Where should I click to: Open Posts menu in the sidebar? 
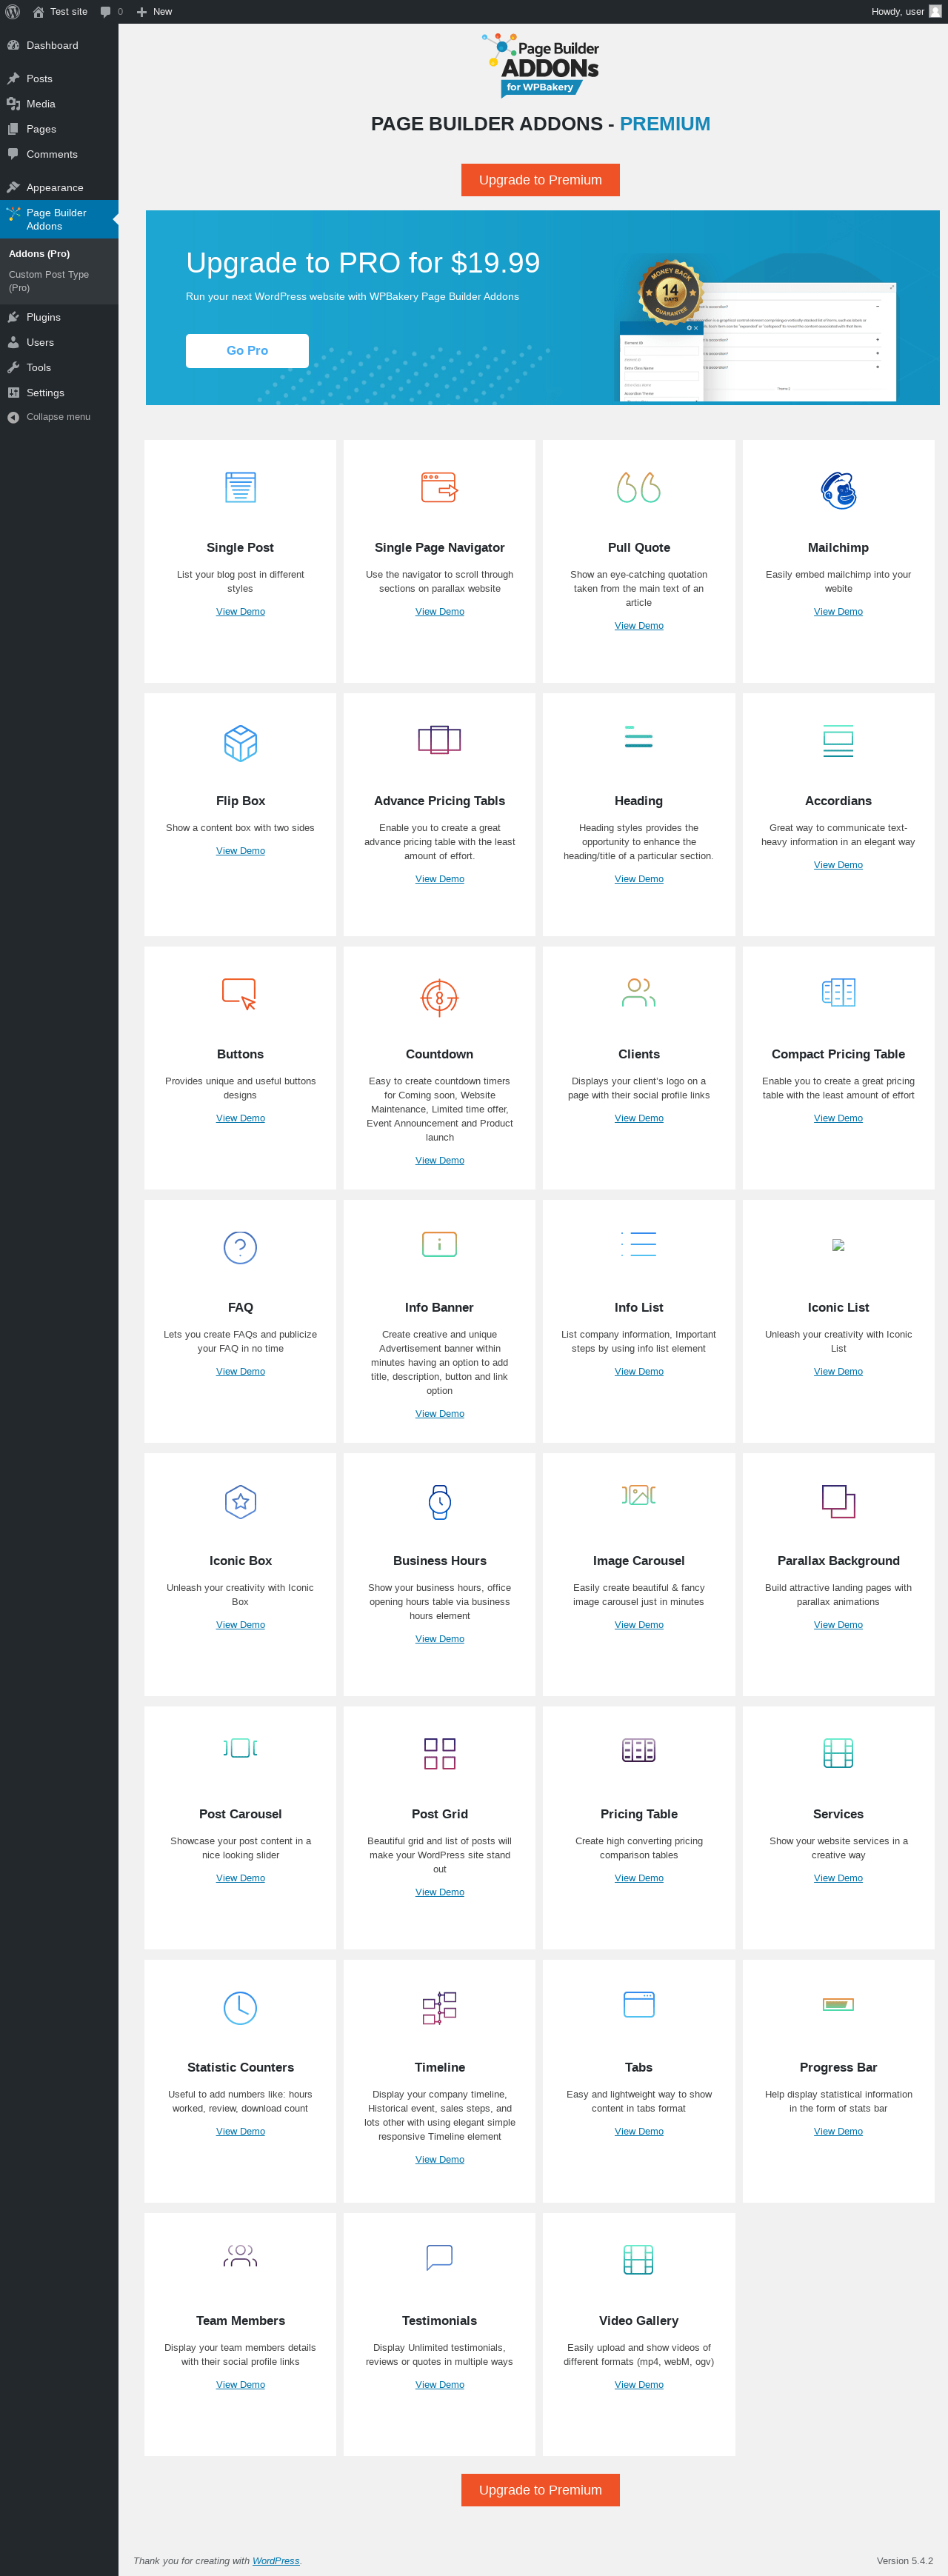(x=59, y=78)
